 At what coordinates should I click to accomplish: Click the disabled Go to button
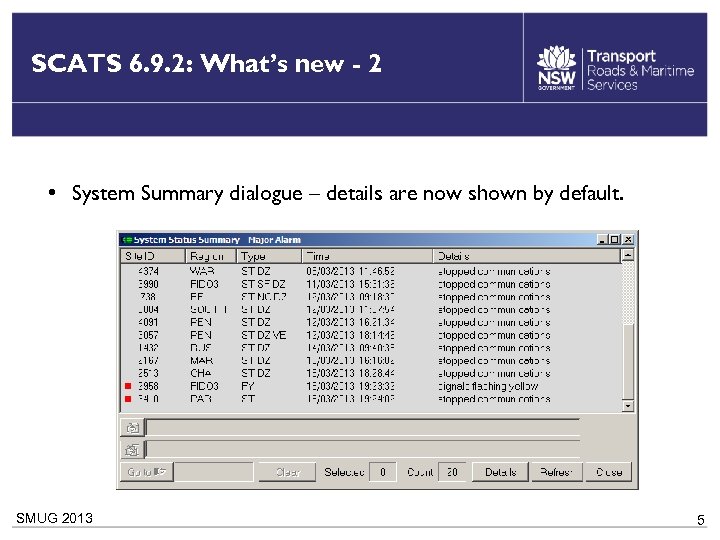[x=146, y=472]
